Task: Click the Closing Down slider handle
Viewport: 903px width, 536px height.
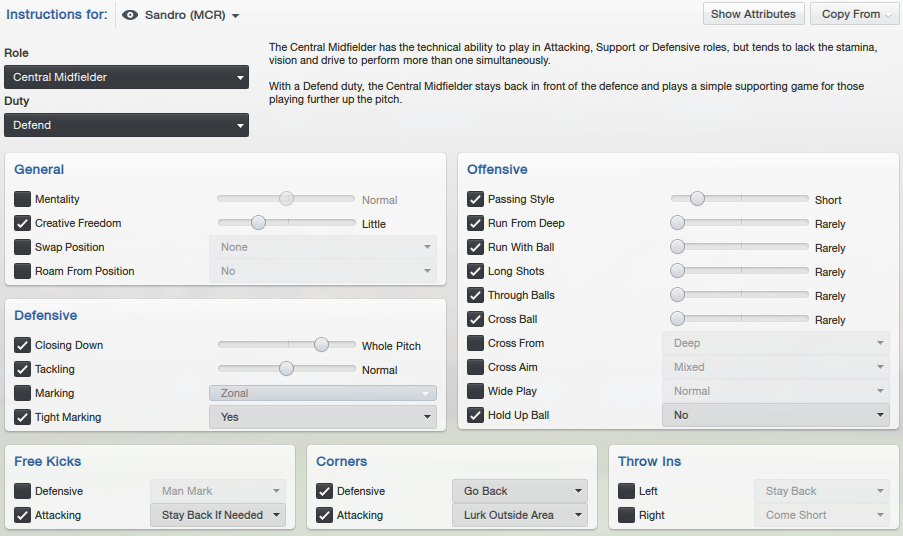Action: point(321,344)
